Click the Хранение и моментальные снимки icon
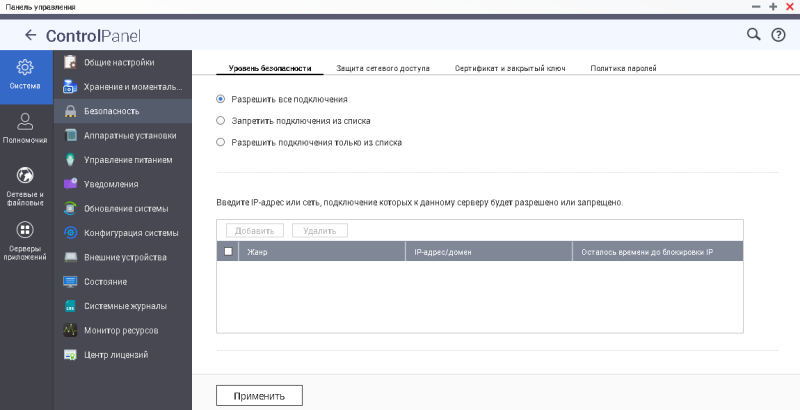This screenshot has width=800, height=410. point(70,87)
